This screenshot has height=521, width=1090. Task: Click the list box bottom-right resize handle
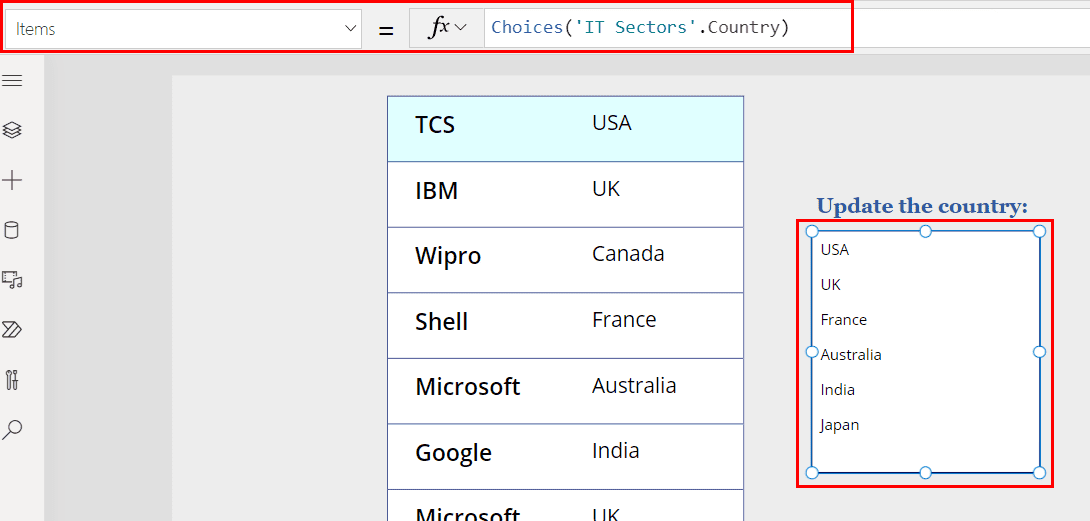[1039, 473]
